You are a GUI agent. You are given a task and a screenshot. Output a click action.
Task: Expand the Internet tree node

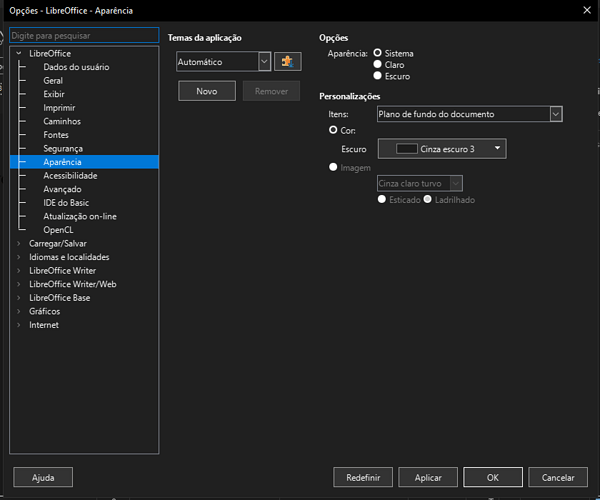19,325
